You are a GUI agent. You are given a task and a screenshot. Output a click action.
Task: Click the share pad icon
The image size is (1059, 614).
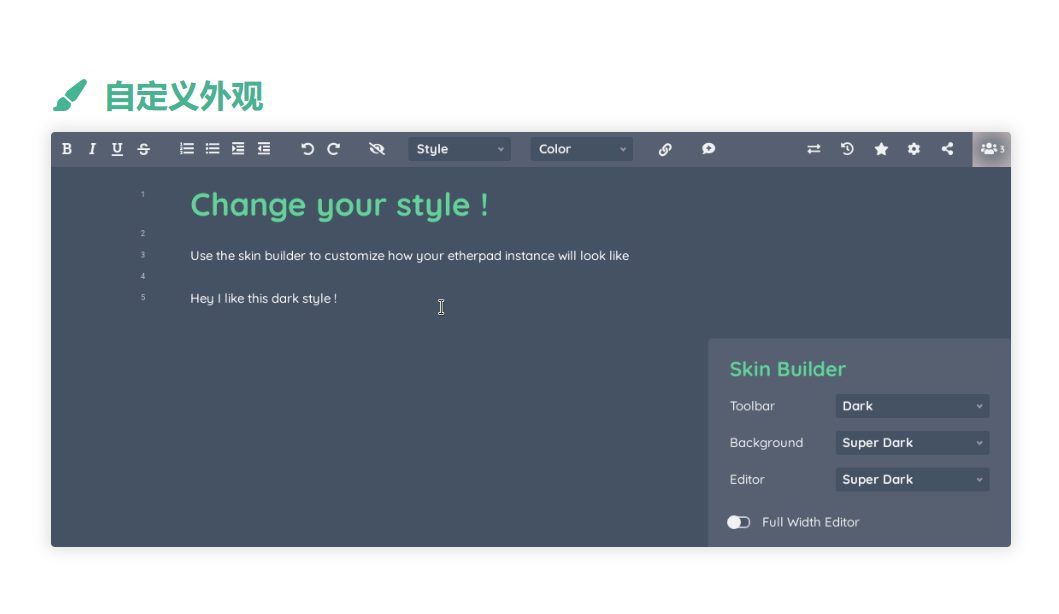click(948, 149)
